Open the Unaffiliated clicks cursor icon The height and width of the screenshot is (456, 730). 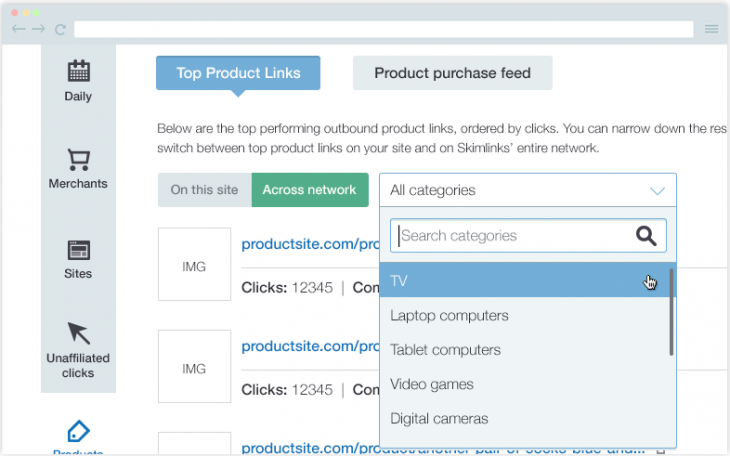pyautogui.click(x=78, y=334)
